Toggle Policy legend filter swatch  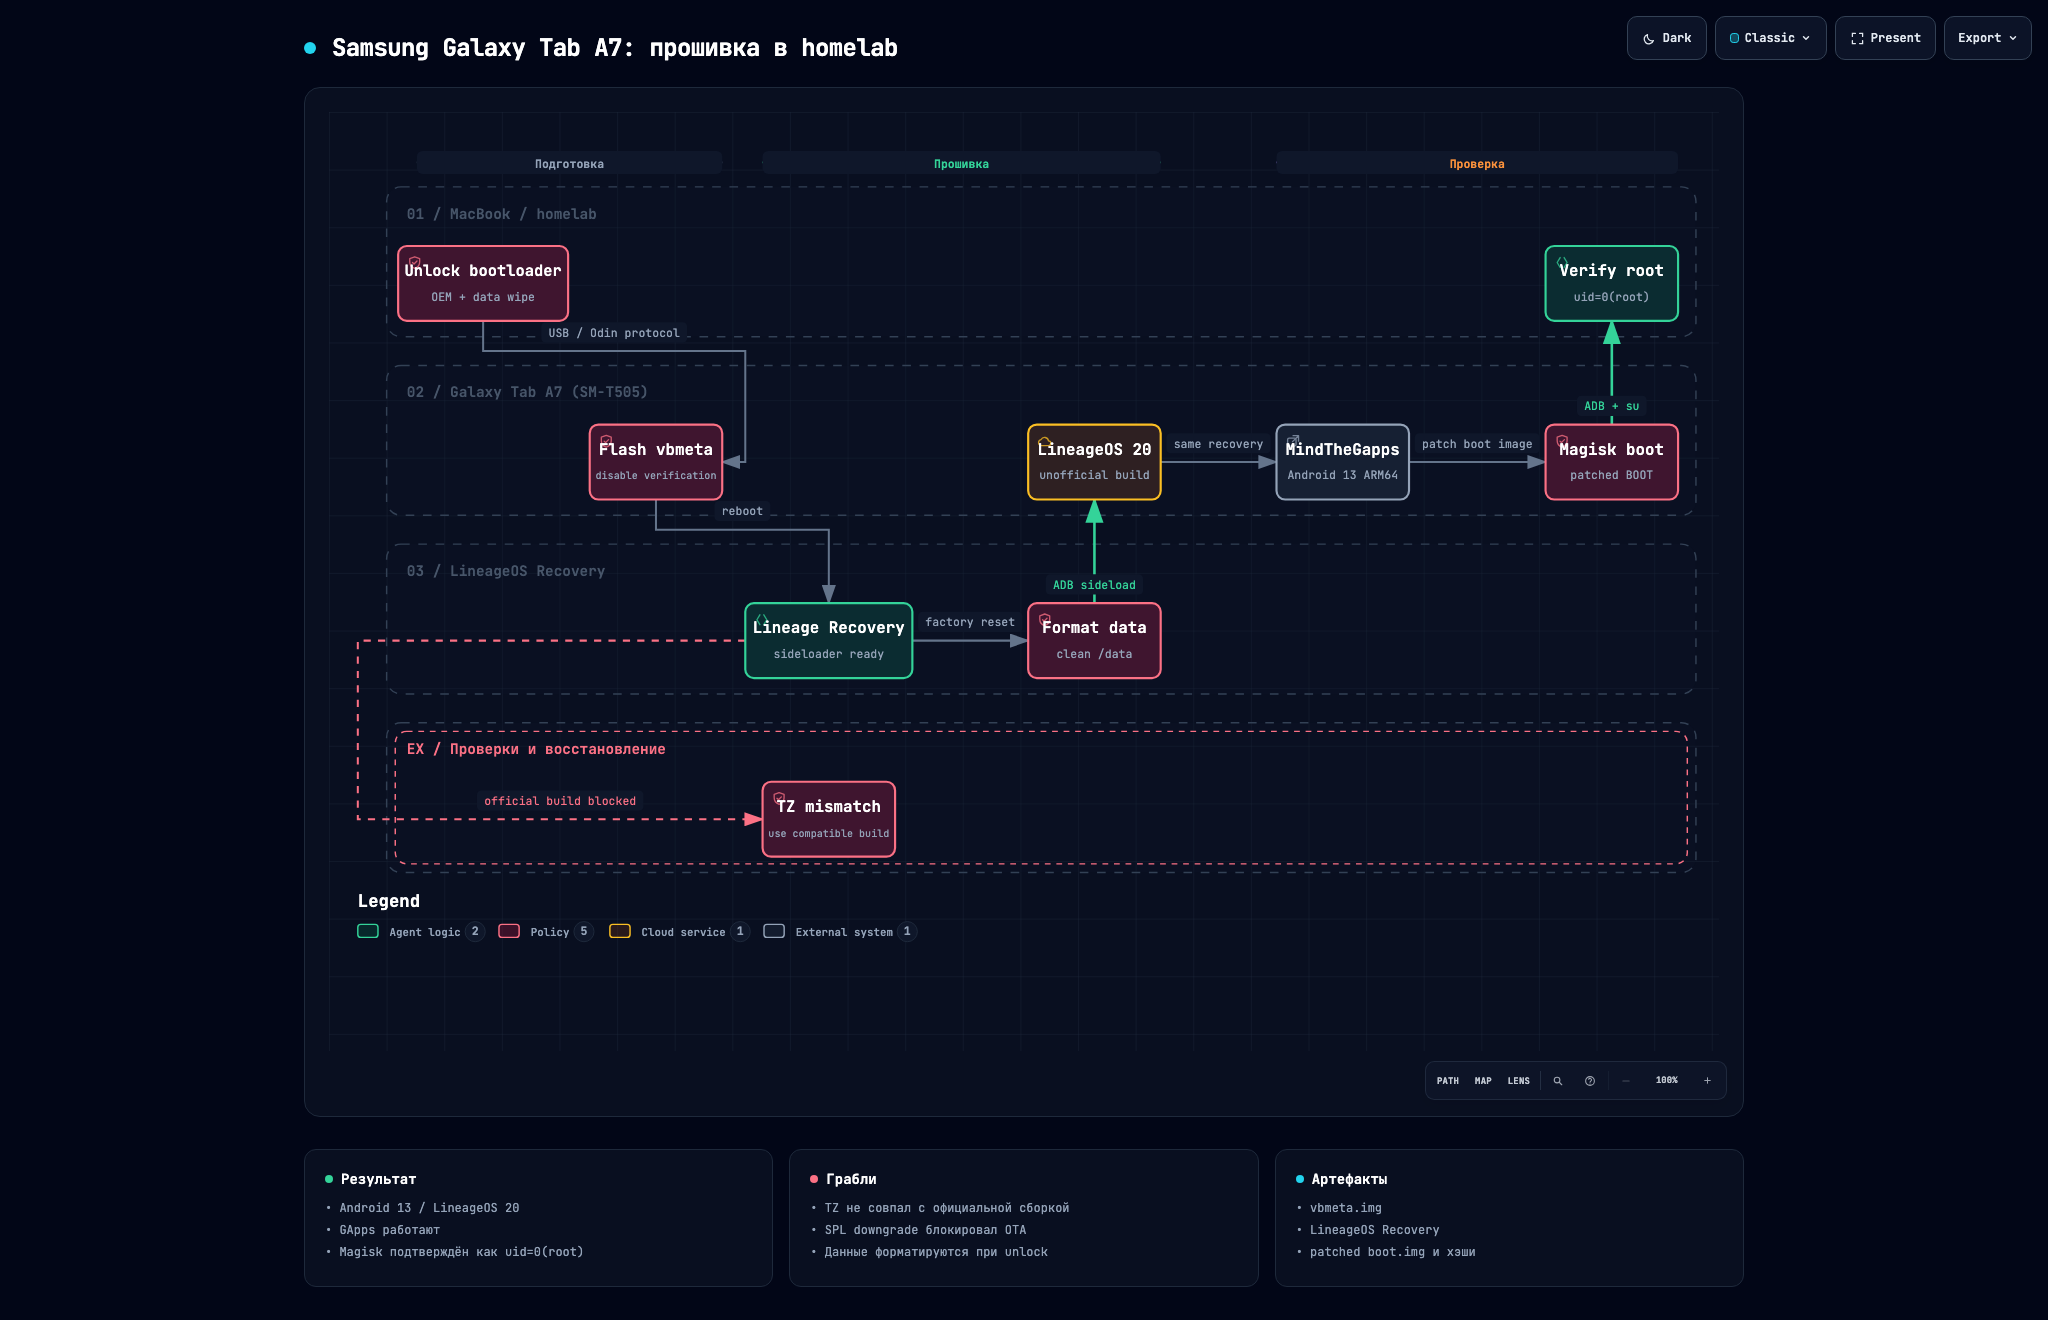tap(509, 931)
